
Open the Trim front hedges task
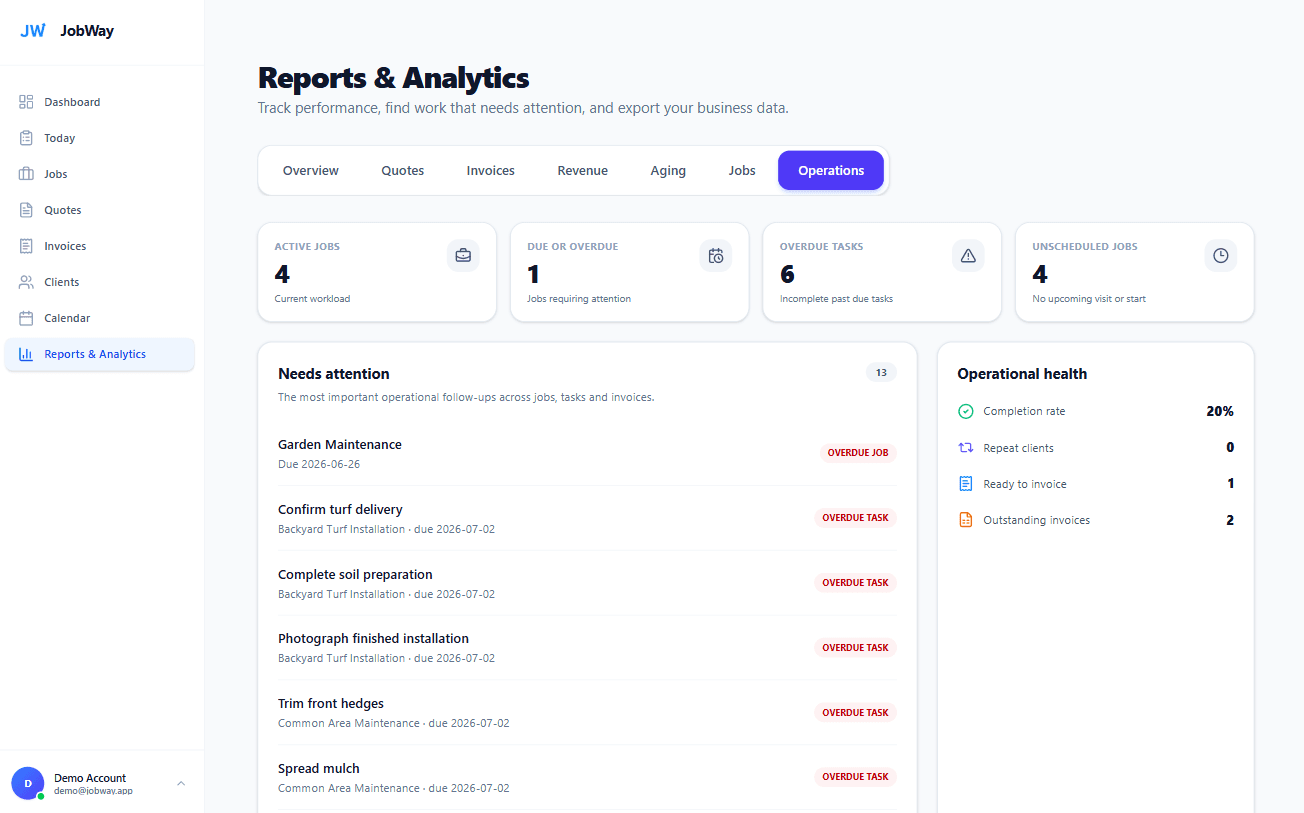coord(587,712)
